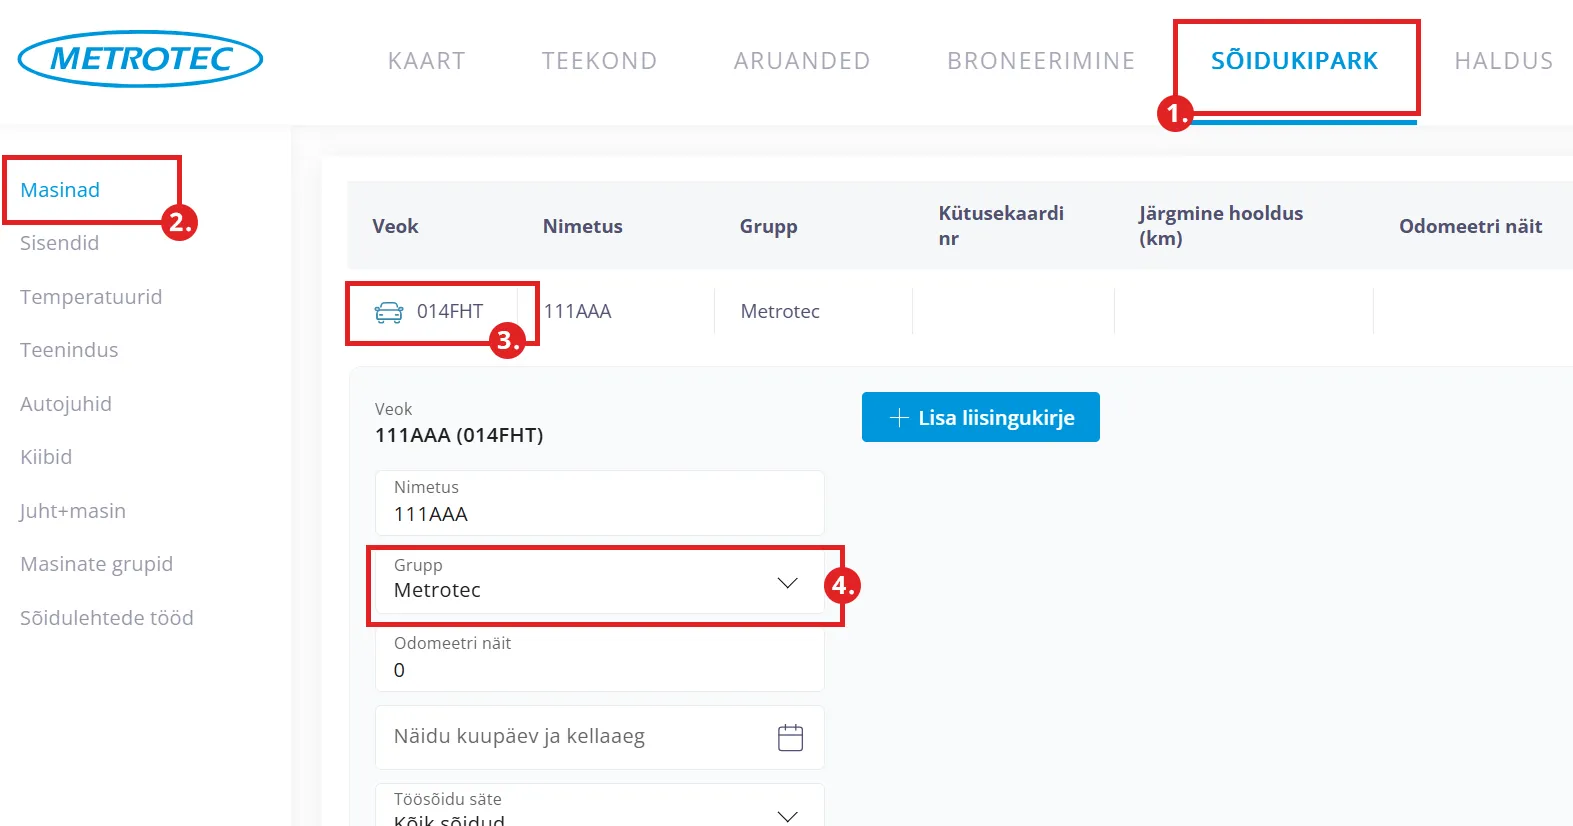Open the Haldus tab
Viewport: 1573px width, 826px height.
[x=1503, y=61]
